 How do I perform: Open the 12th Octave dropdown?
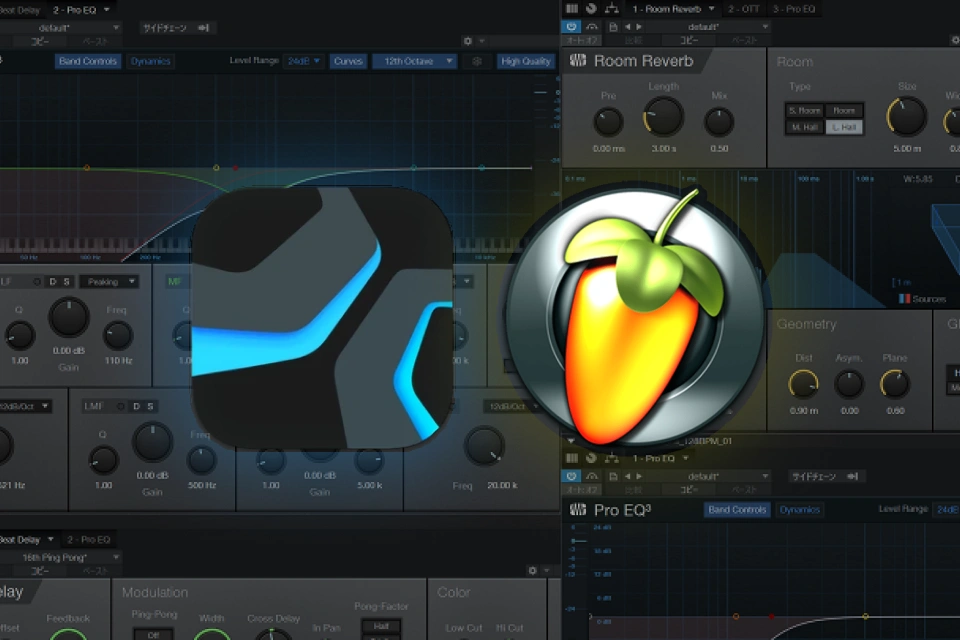tap(415, 61)
